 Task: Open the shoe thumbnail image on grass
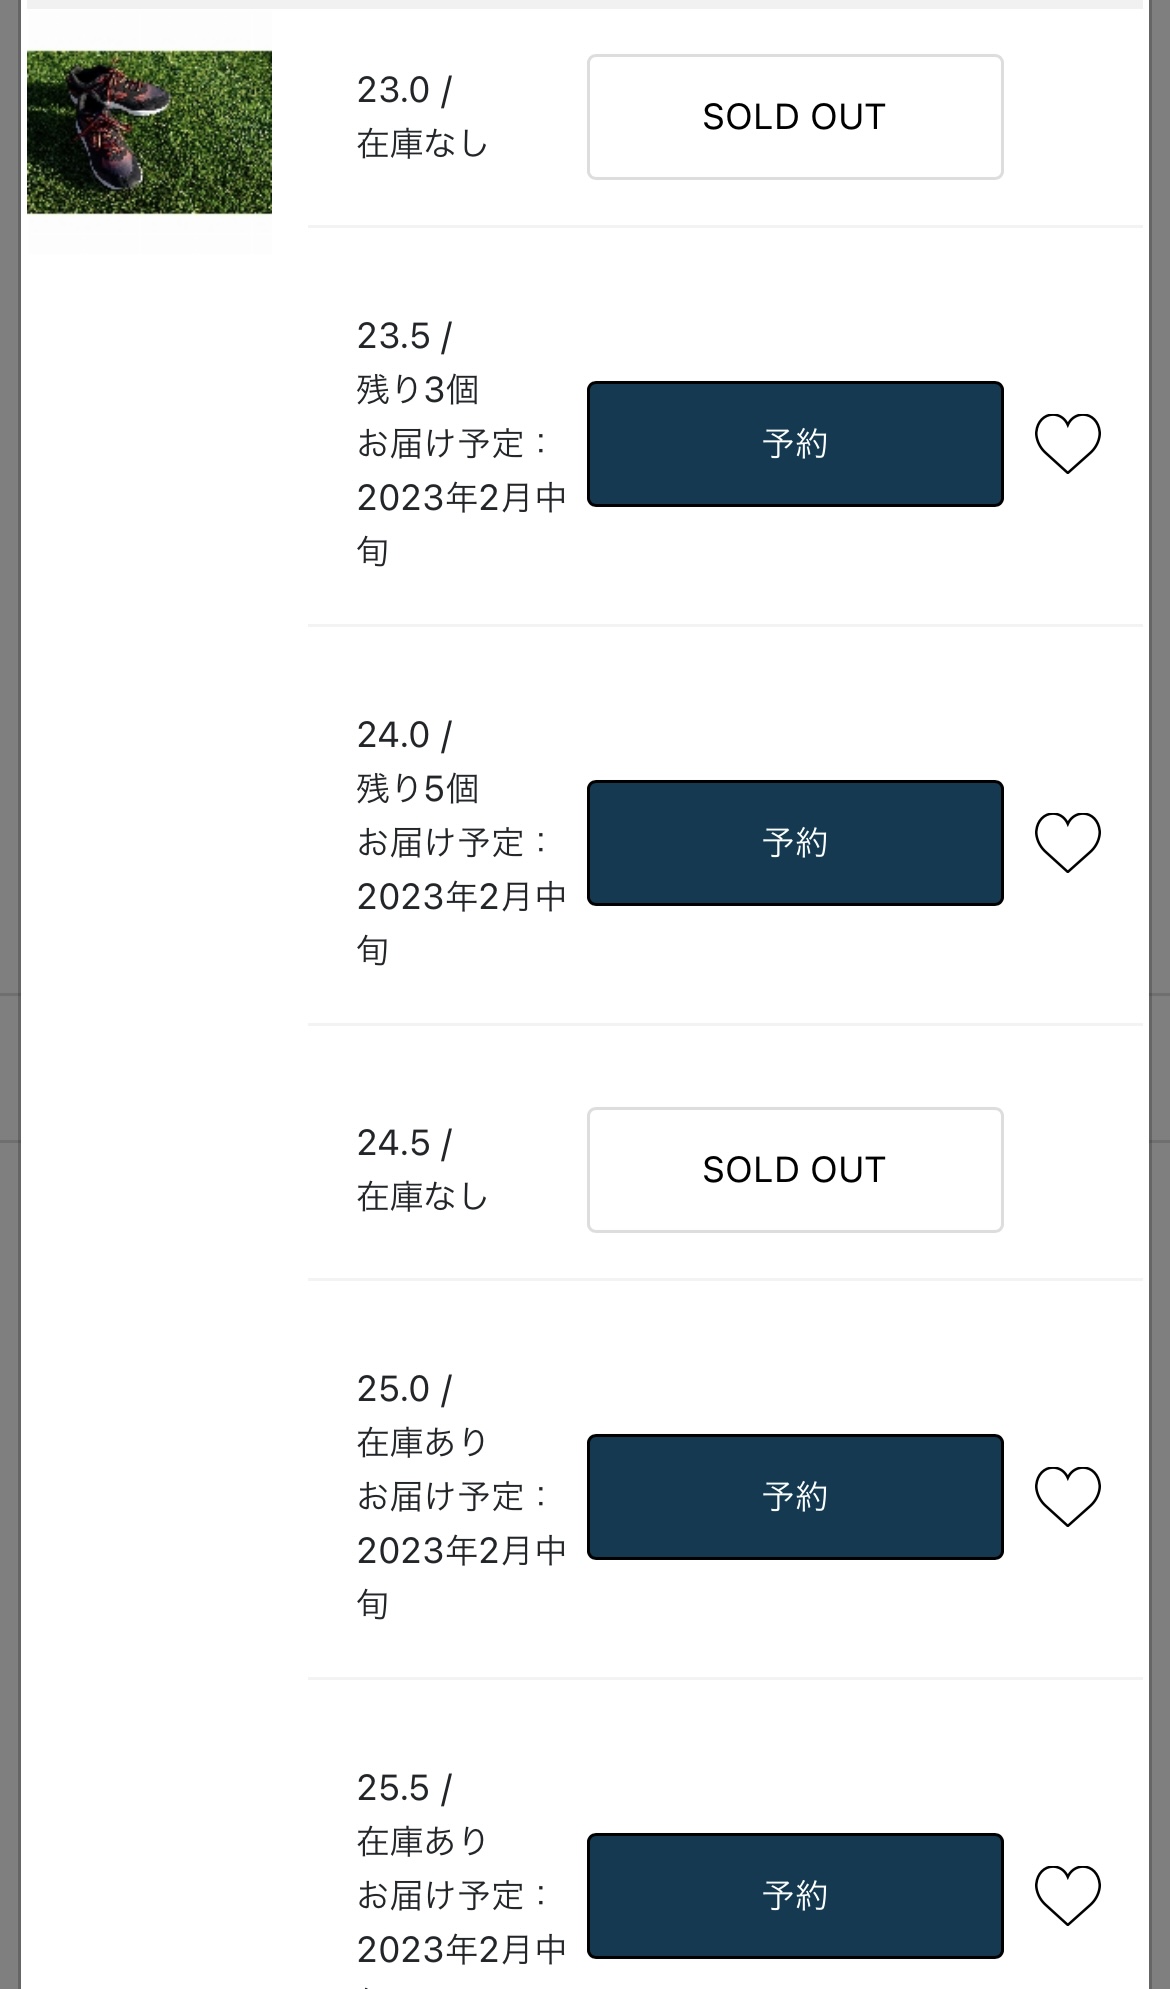pyautogui.click(x=149, y=132)
